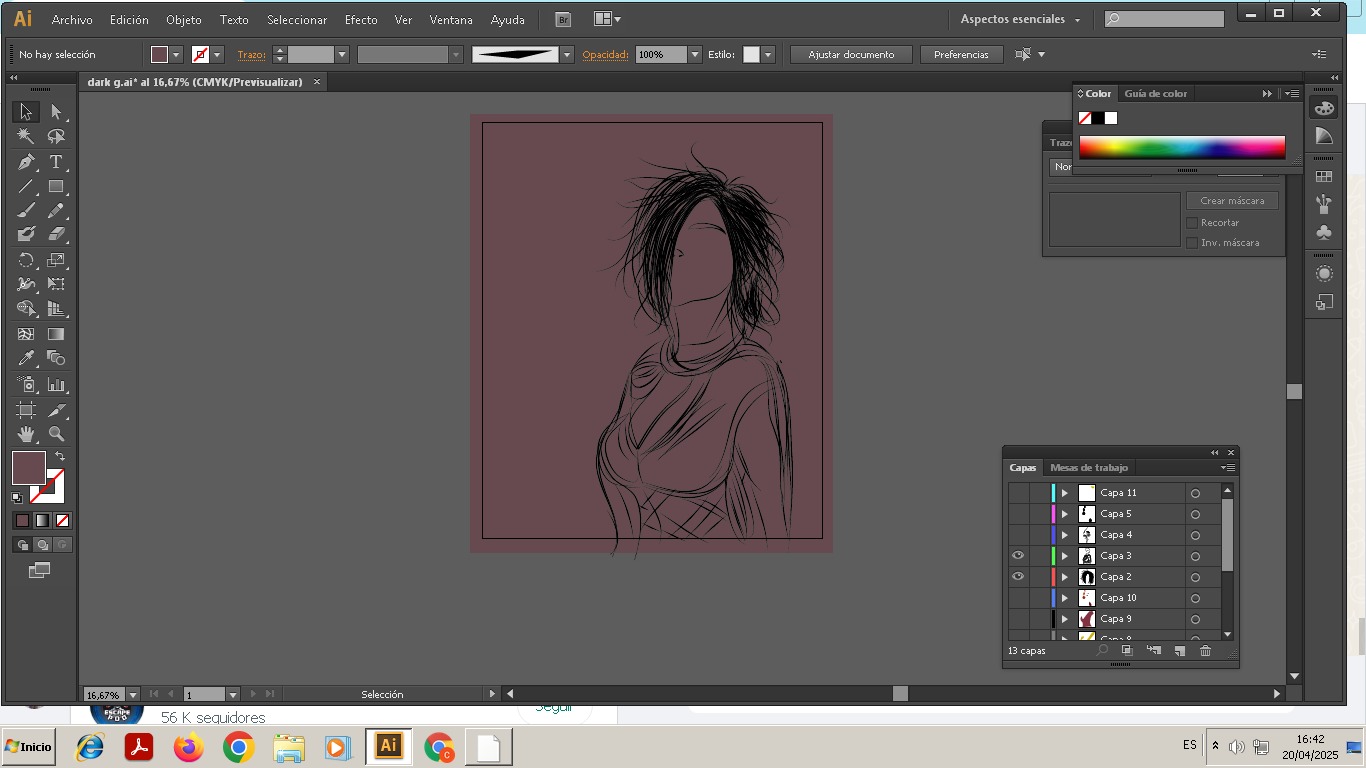Viewport: 1366px width, 768px height.
Task: Open the Opacidad percentage dropdown
Action: click(695, 55)
